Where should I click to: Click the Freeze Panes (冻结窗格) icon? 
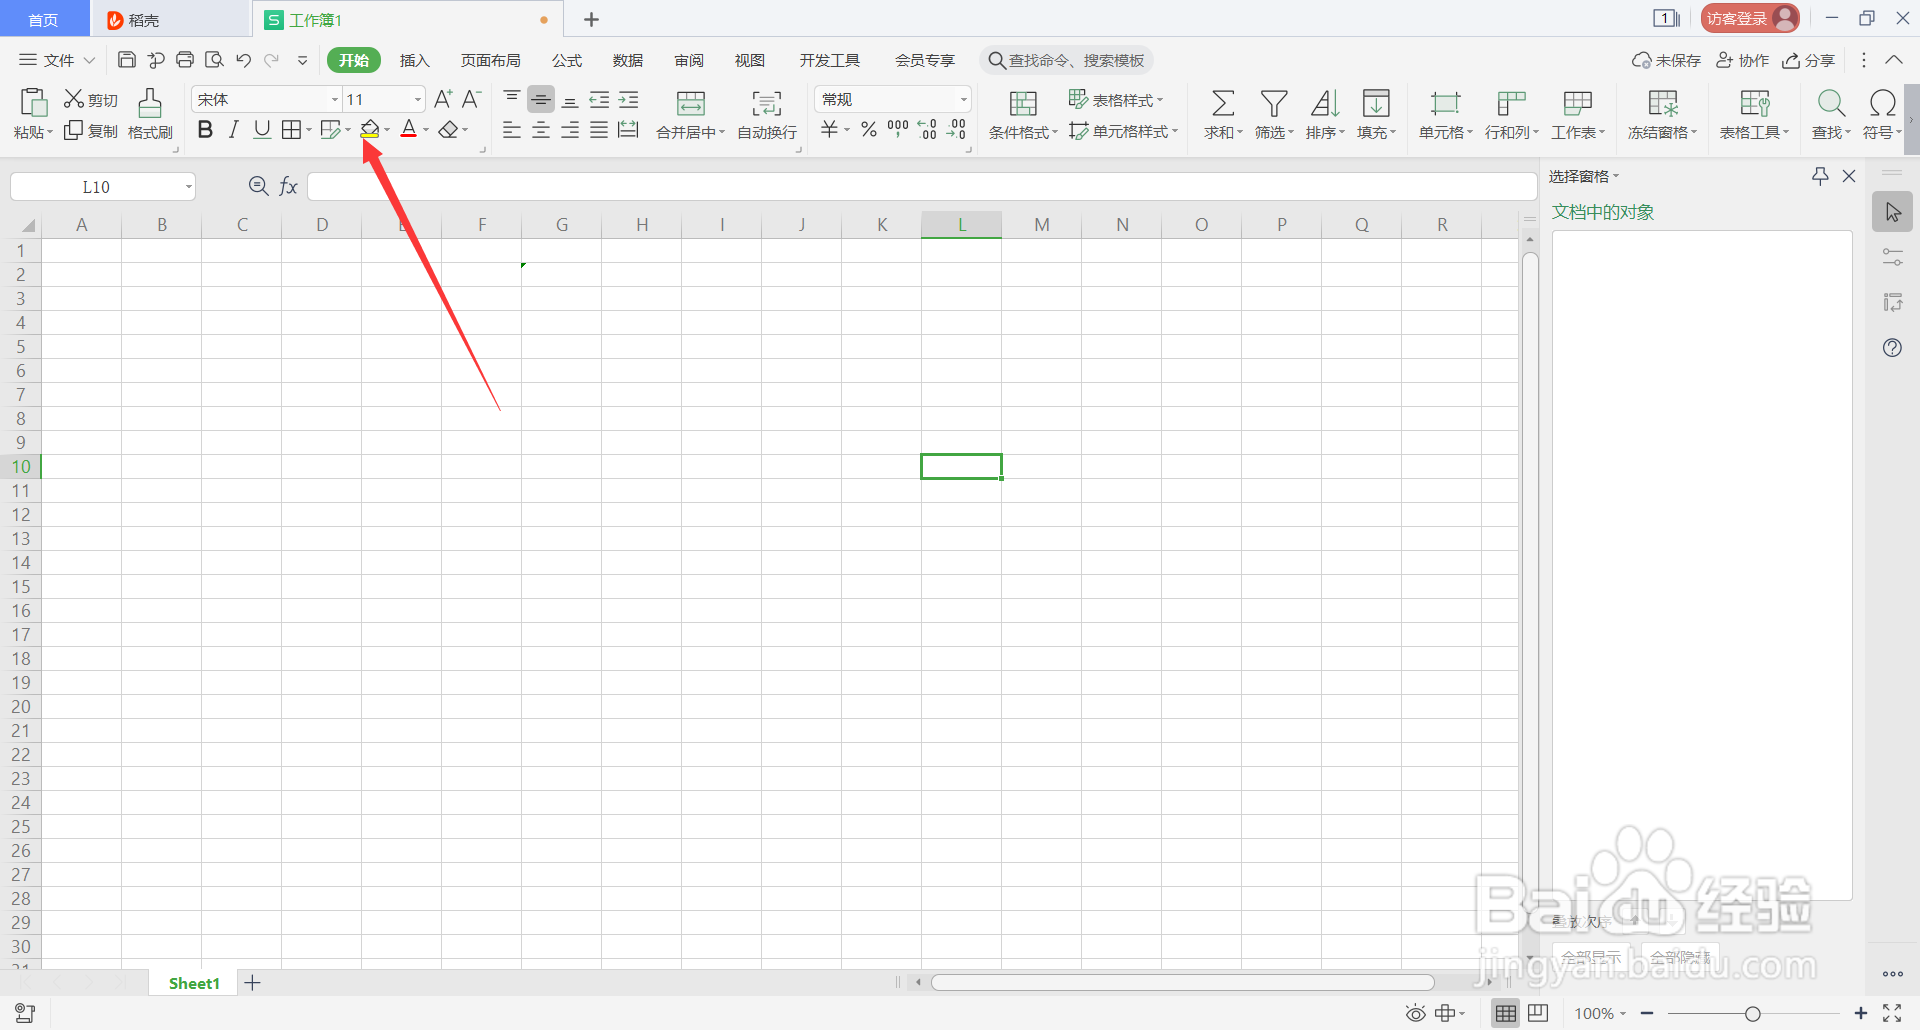[1663, 103]
